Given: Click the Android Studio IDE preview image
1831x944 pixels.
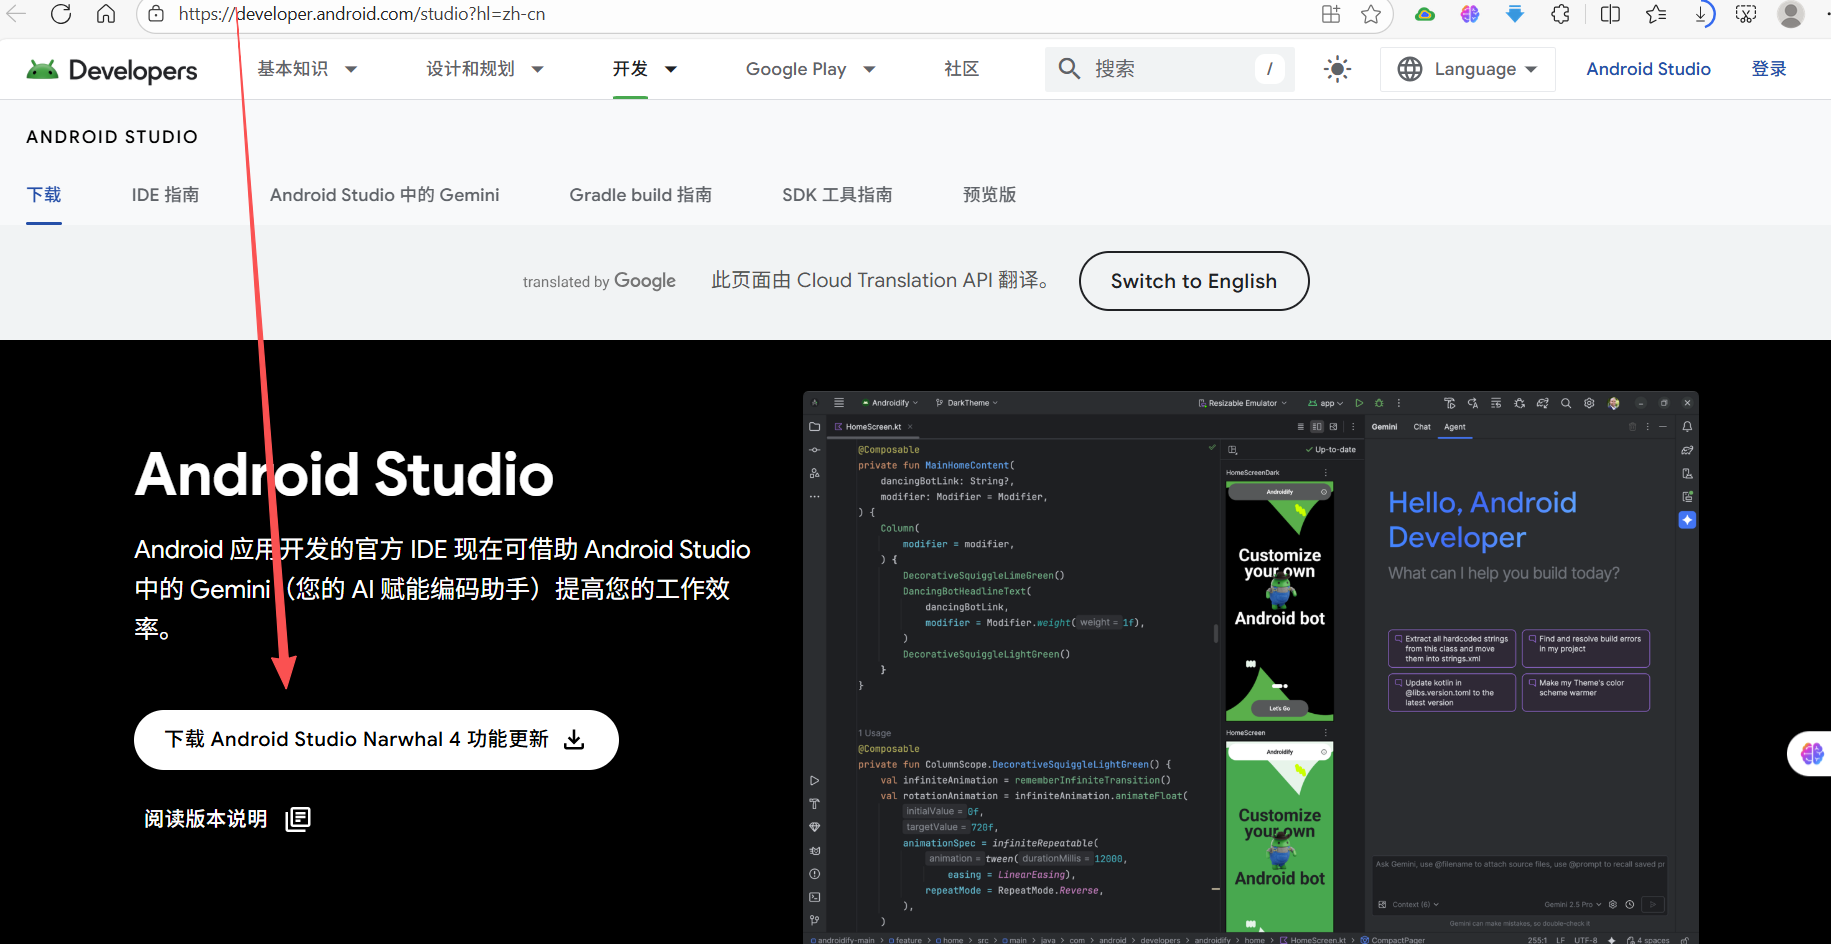Looking at the screenshot, I should tap(1250, 667).
